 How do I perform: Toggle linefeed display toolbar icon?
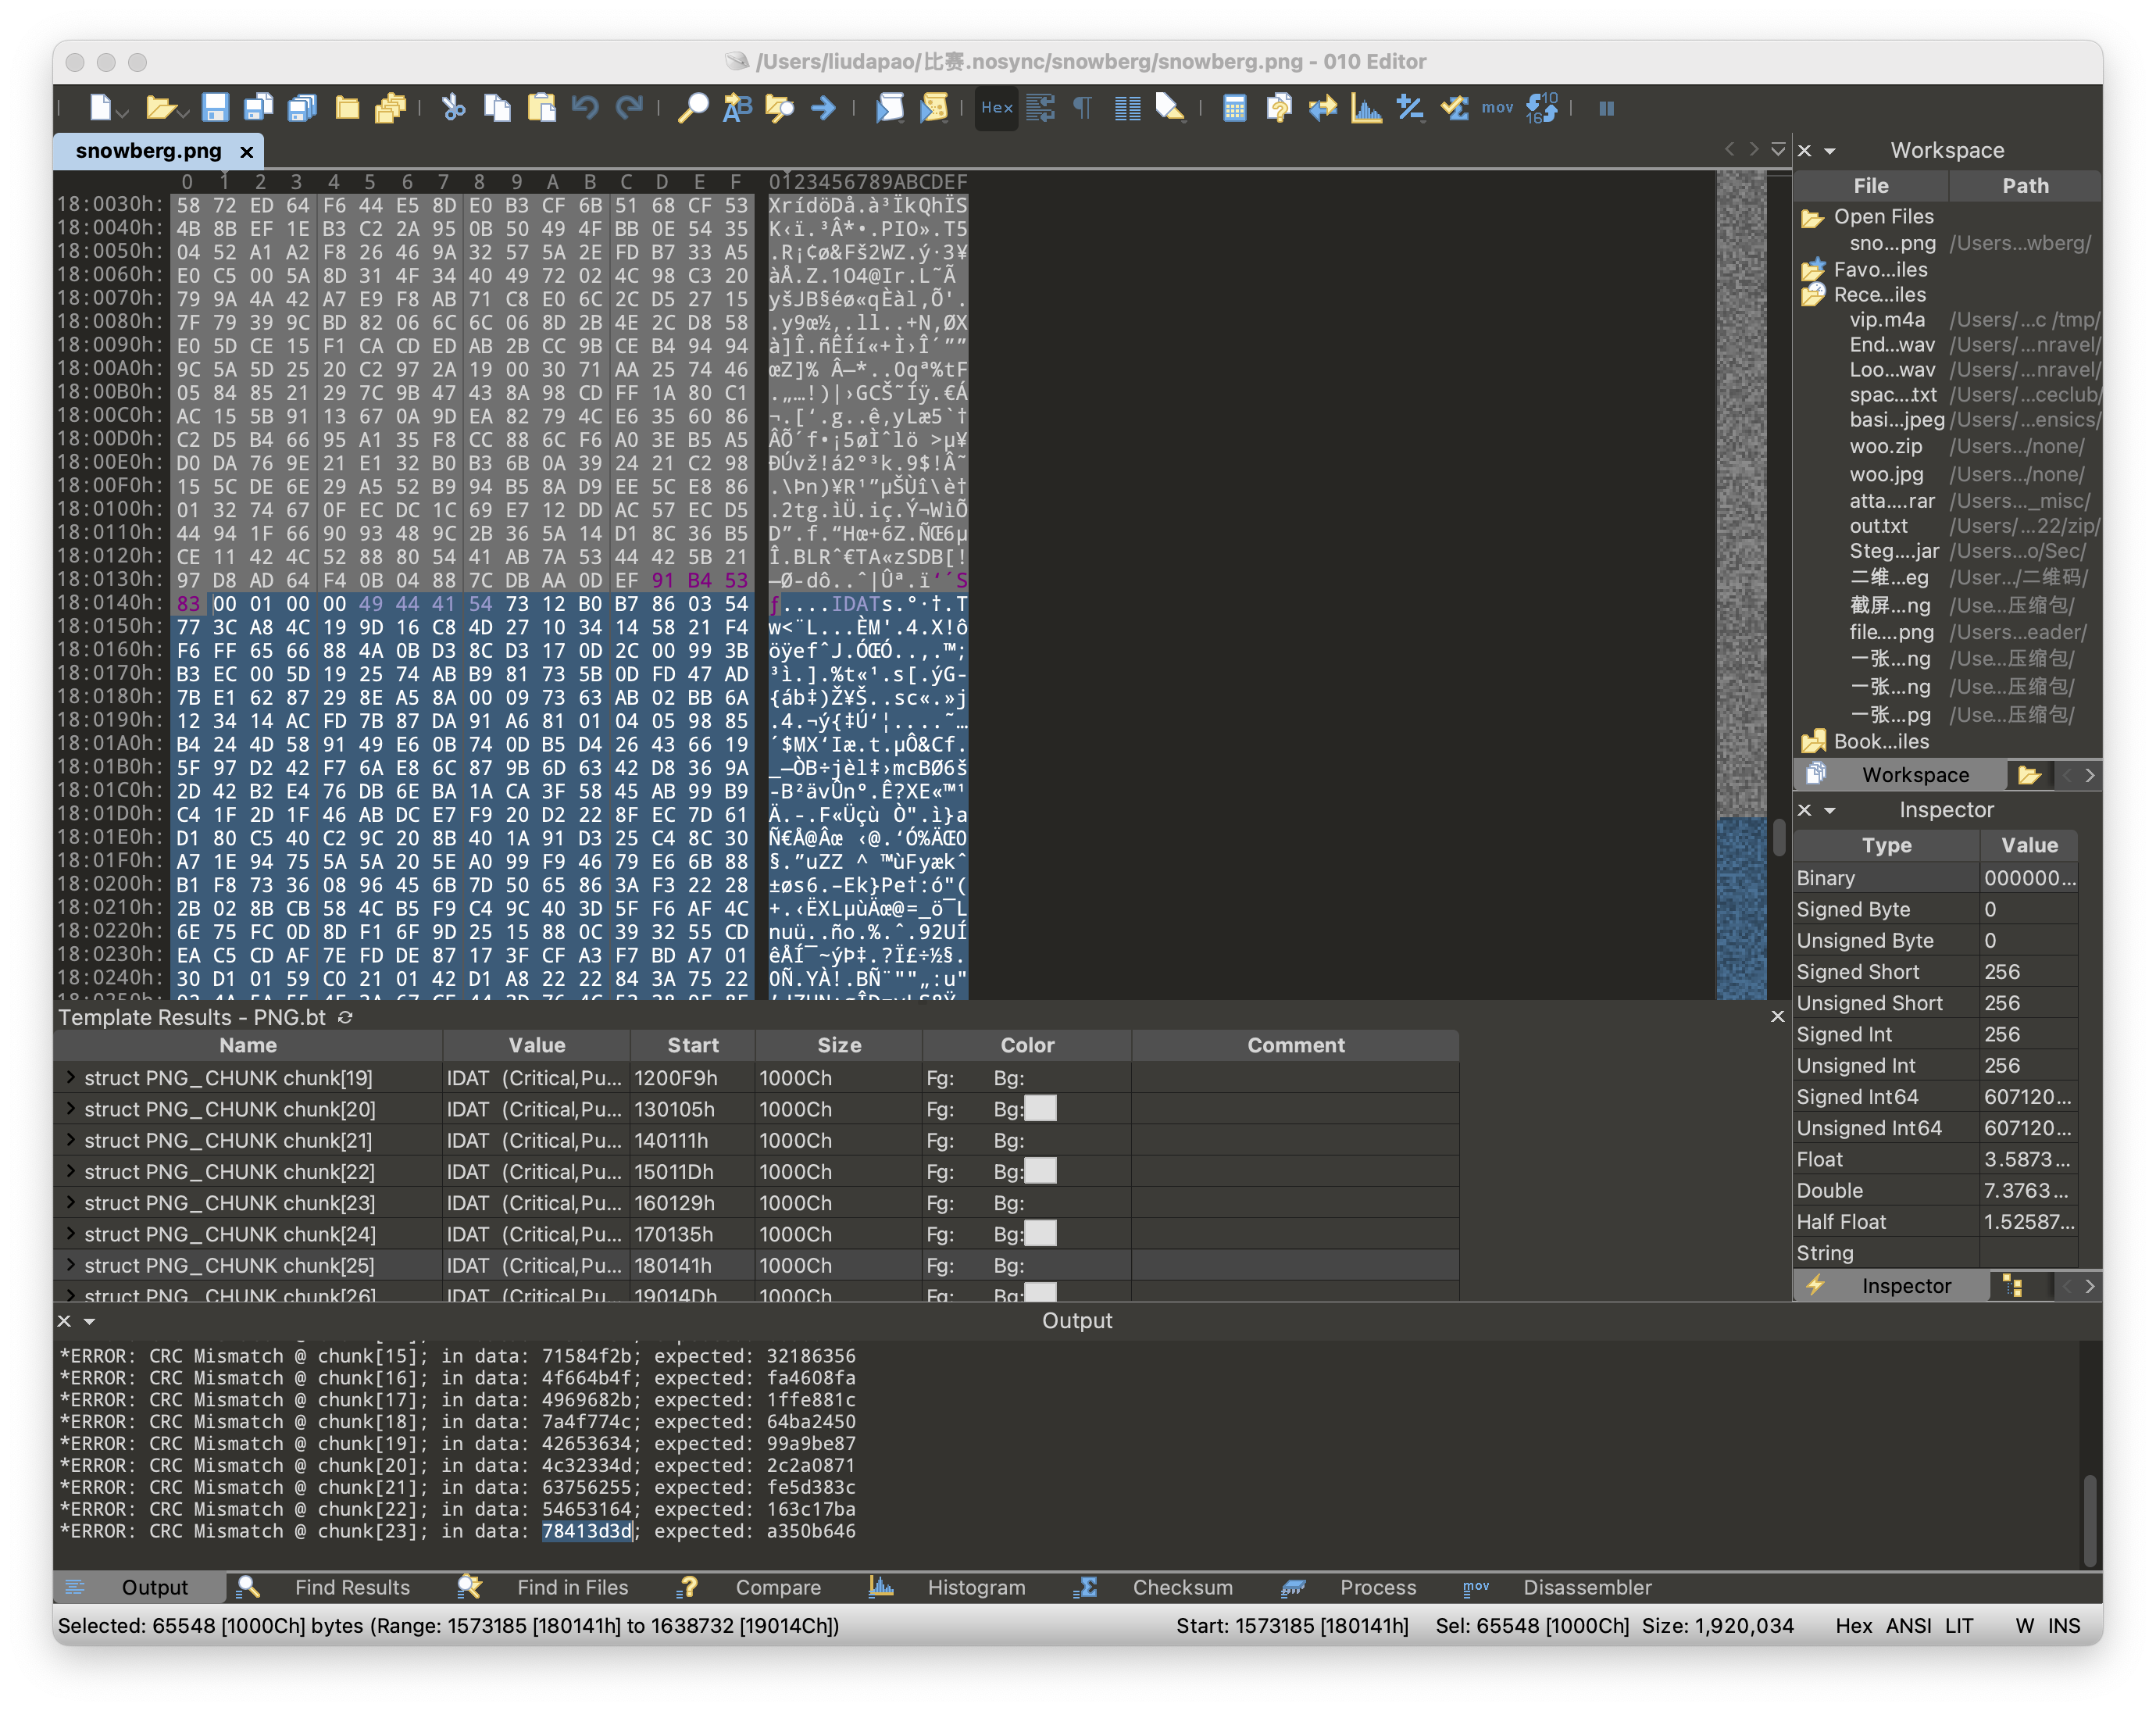click(x=1040, y=107)
